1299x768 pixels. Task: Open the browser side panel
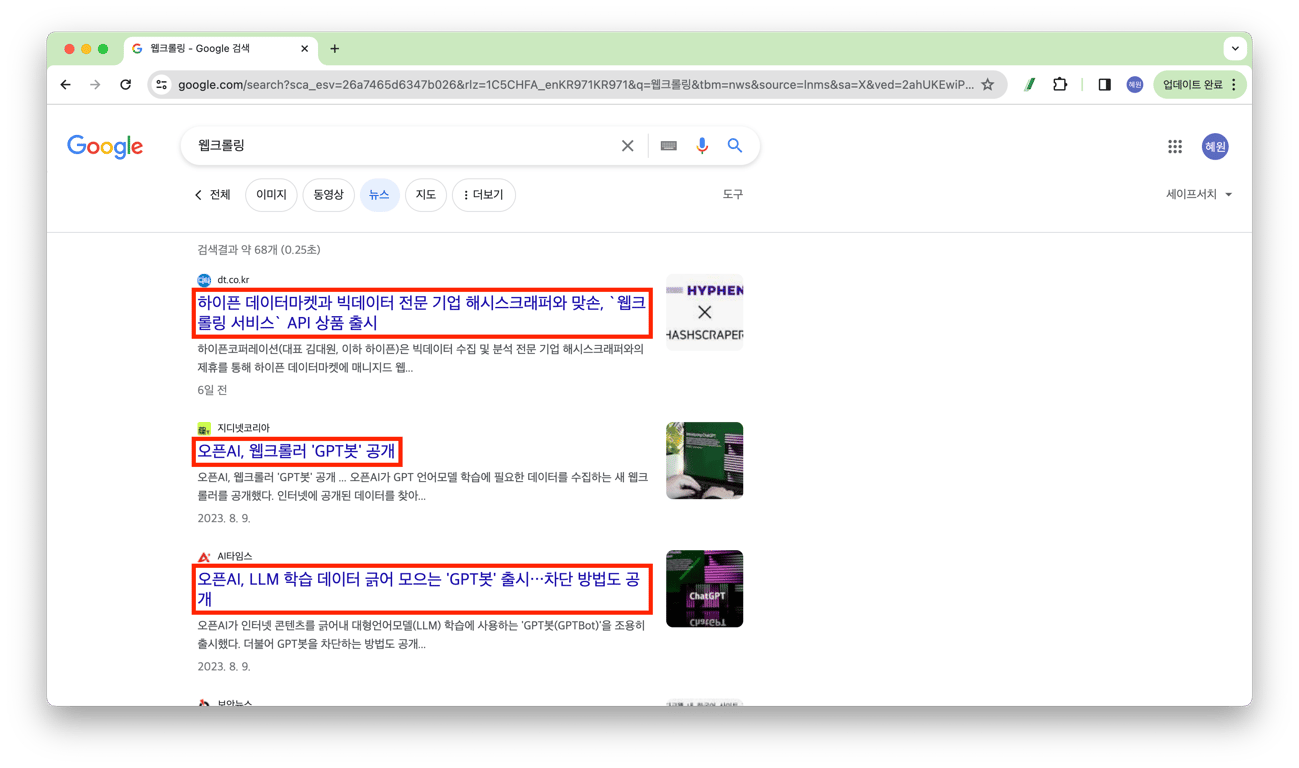(x=1104, y=85)
